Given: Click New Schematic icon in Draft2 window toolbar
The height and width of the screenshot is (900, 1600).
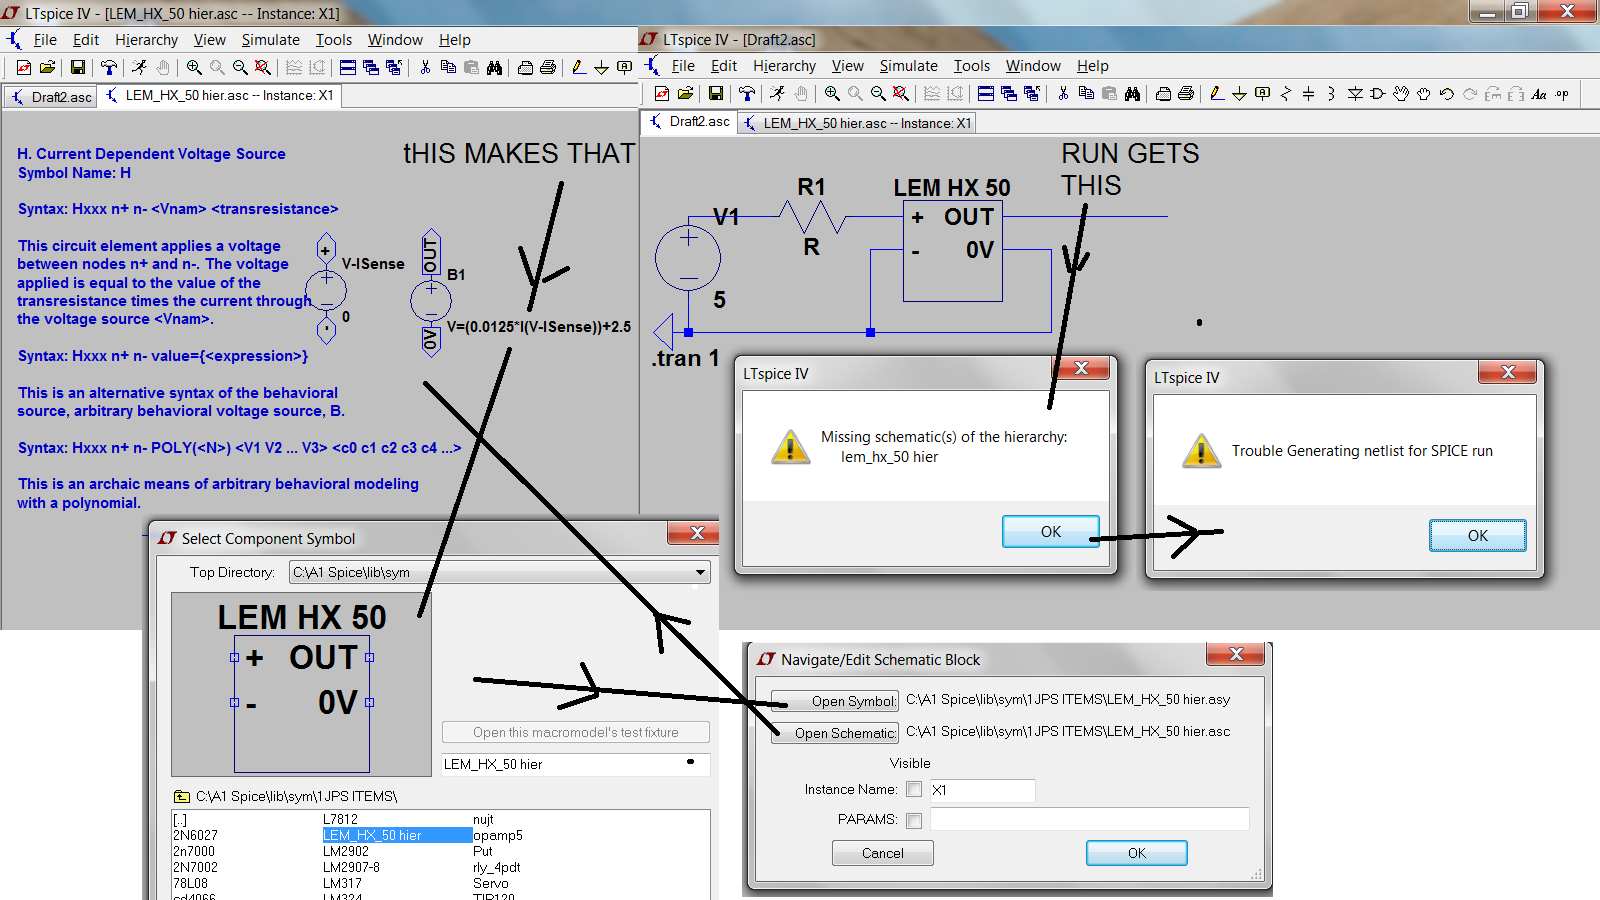Looking at the screenshot, I should tap(662, 93).
